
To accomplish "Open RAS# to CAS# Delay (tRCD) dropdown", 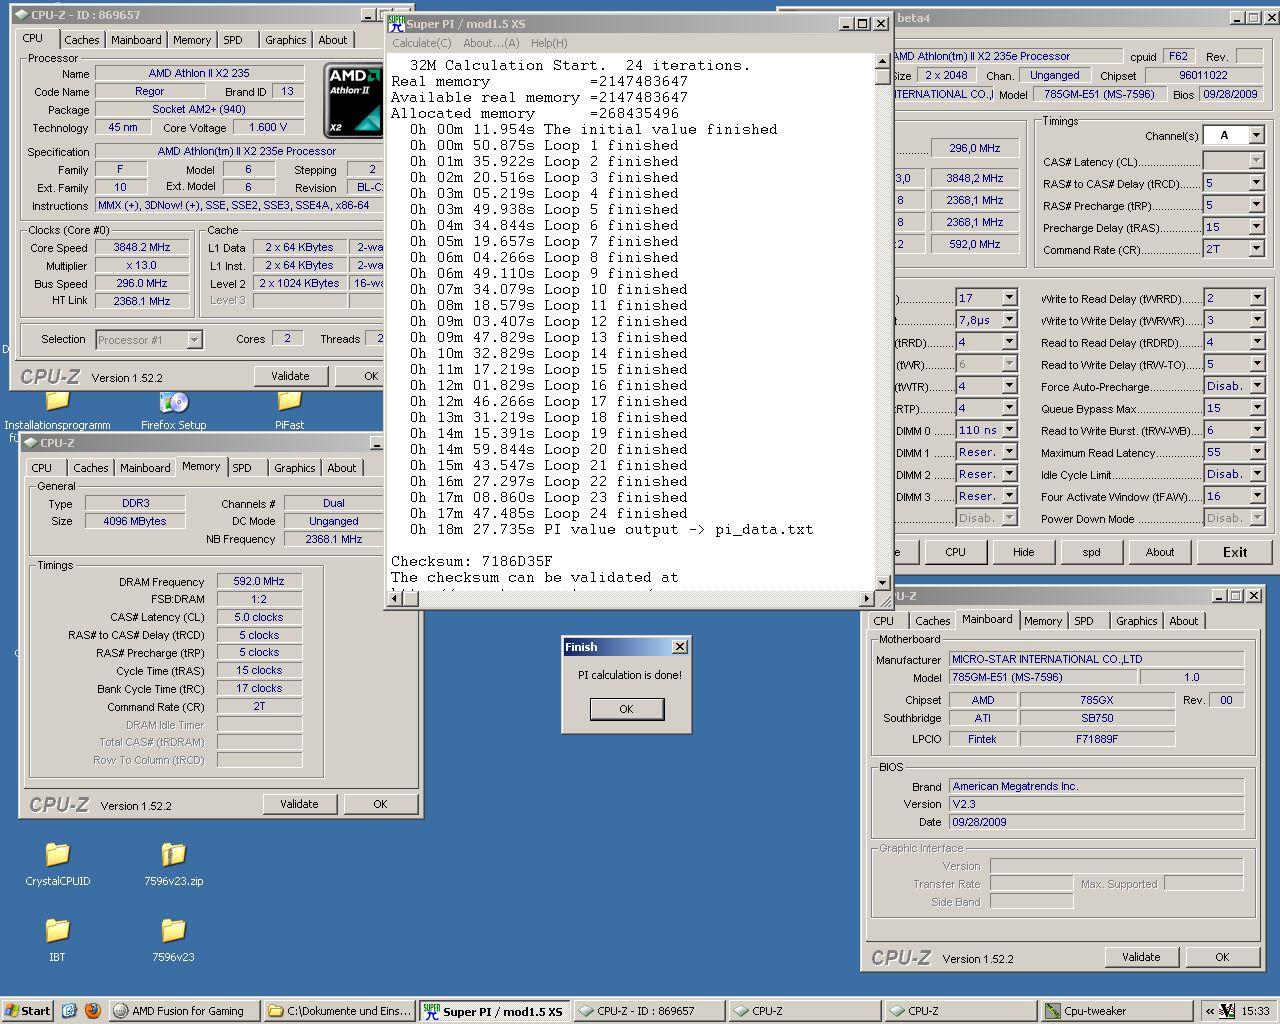I will tap(1257, 183).
